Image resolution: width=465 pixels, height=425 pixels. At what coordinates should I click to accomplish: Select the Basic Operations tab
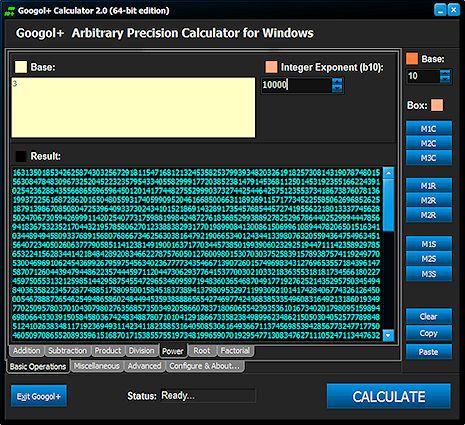[x=38, y=367]
